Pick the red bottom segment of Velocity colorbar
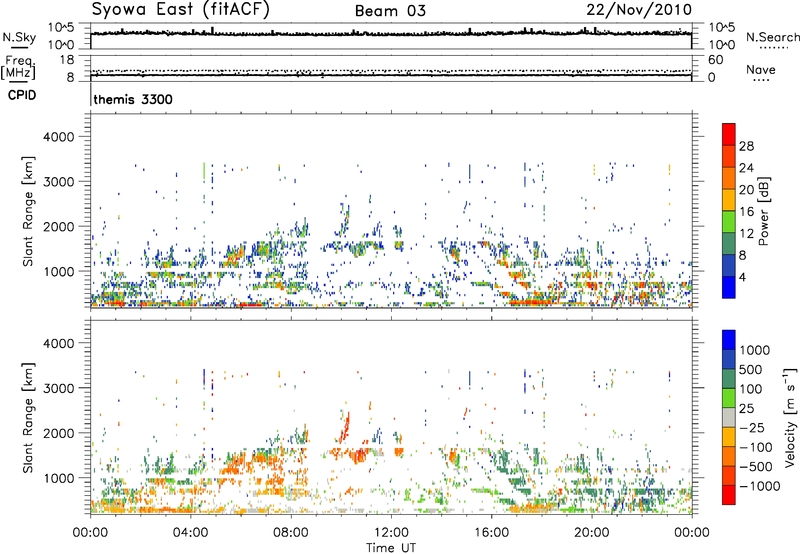 pyautogui.click(x=729, y=495)
